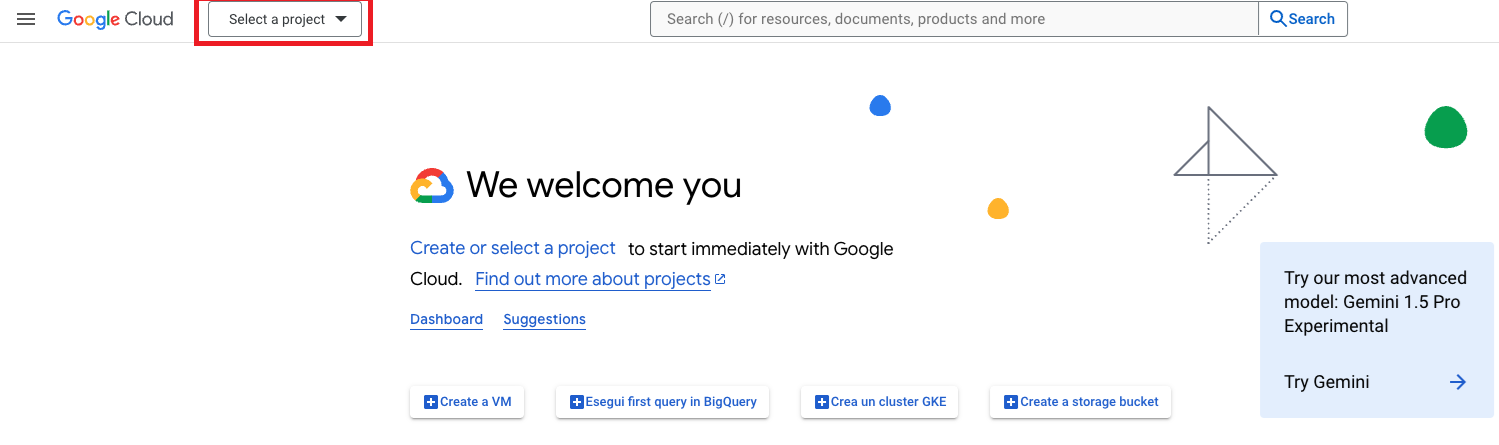This screenshot has height=445, width=1499.
Task: Open the Select a project dropdown
Action: pos(285,19)
